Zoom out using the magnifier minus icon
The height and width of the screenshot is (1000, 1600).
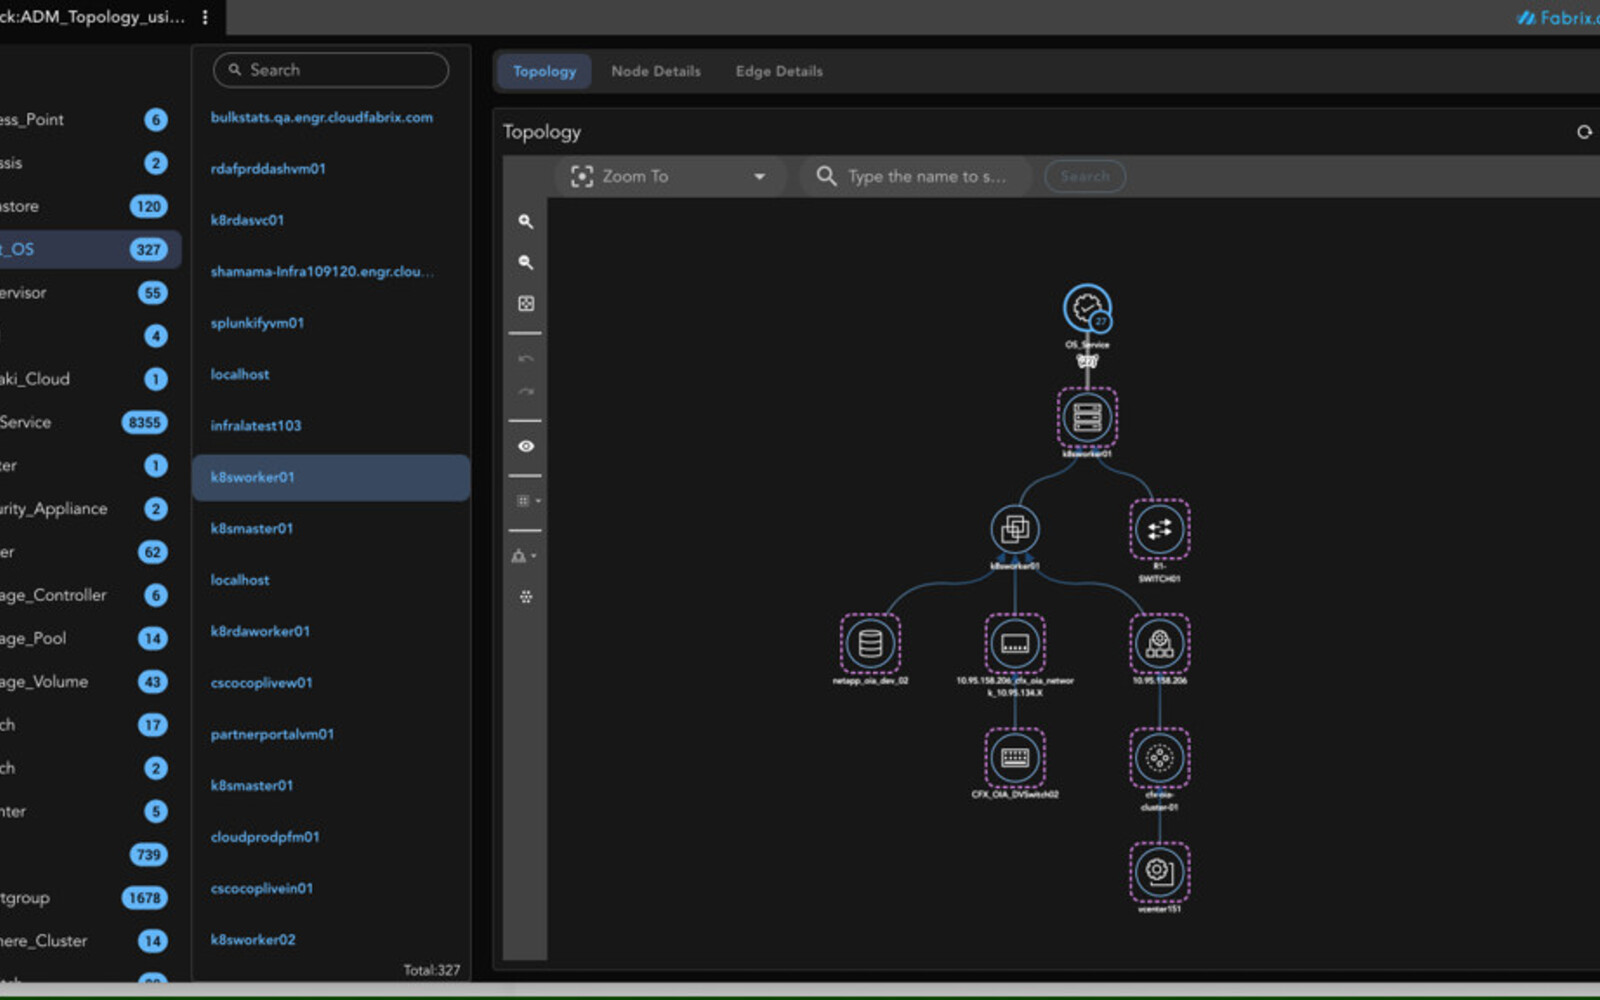click(525, 263)
